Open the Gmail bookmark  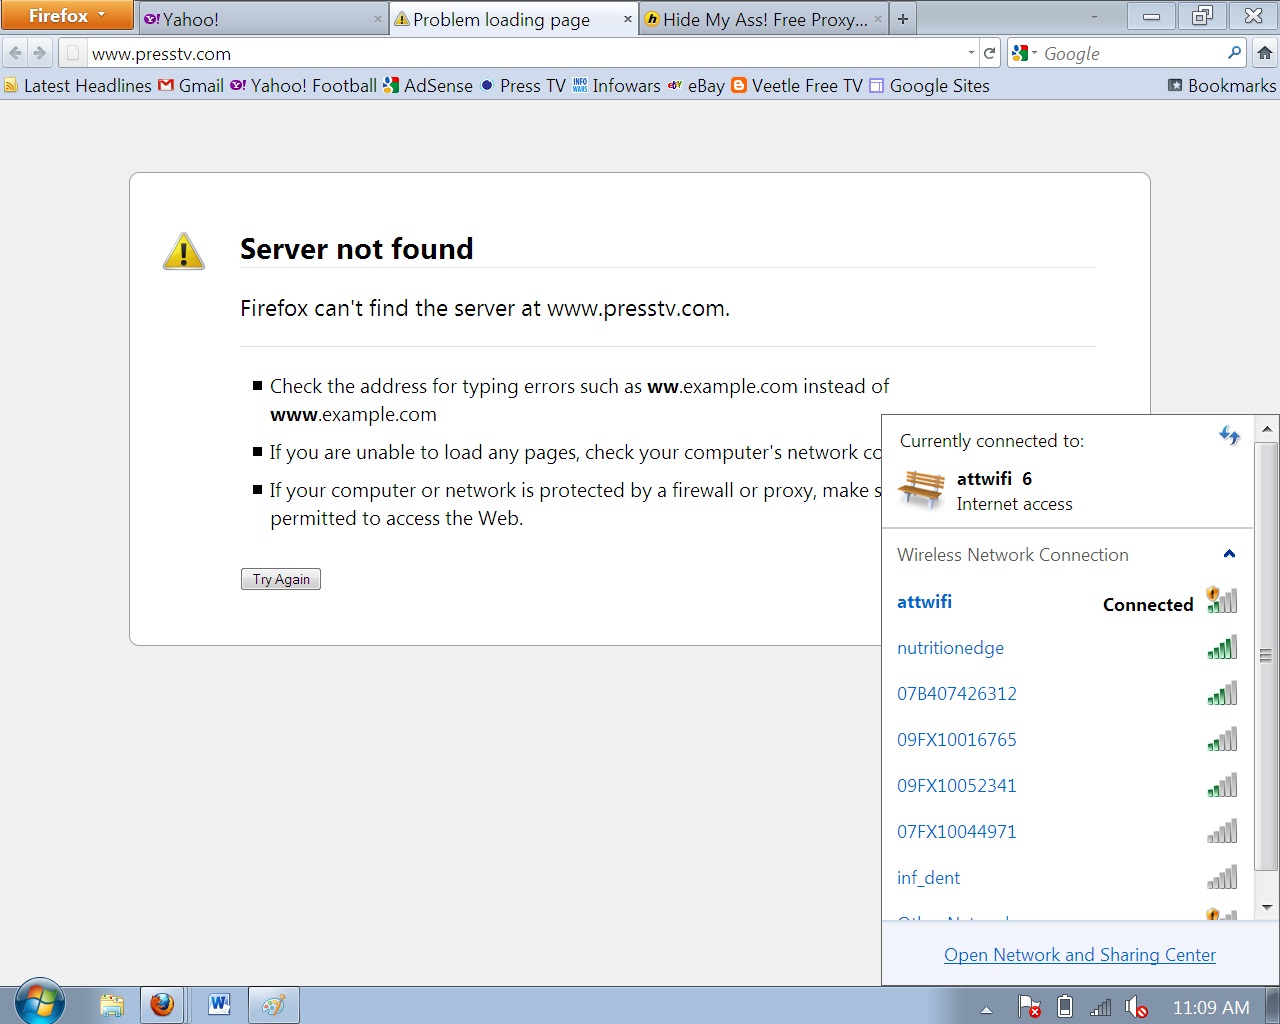191,86
